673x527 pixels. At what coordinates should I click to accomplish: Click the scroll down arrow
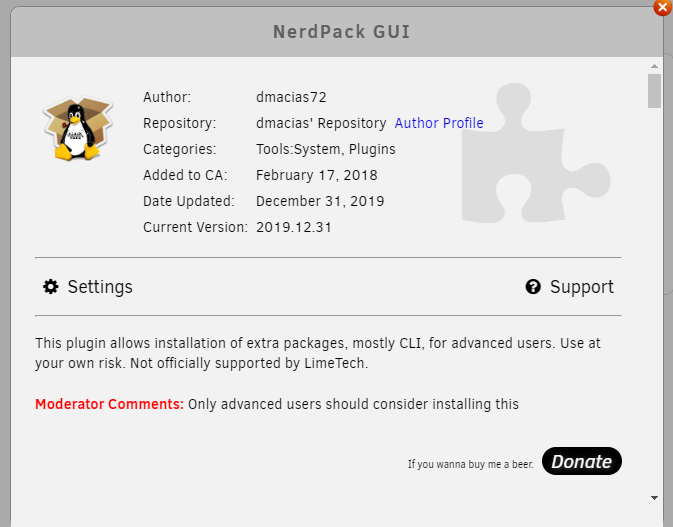654,497
